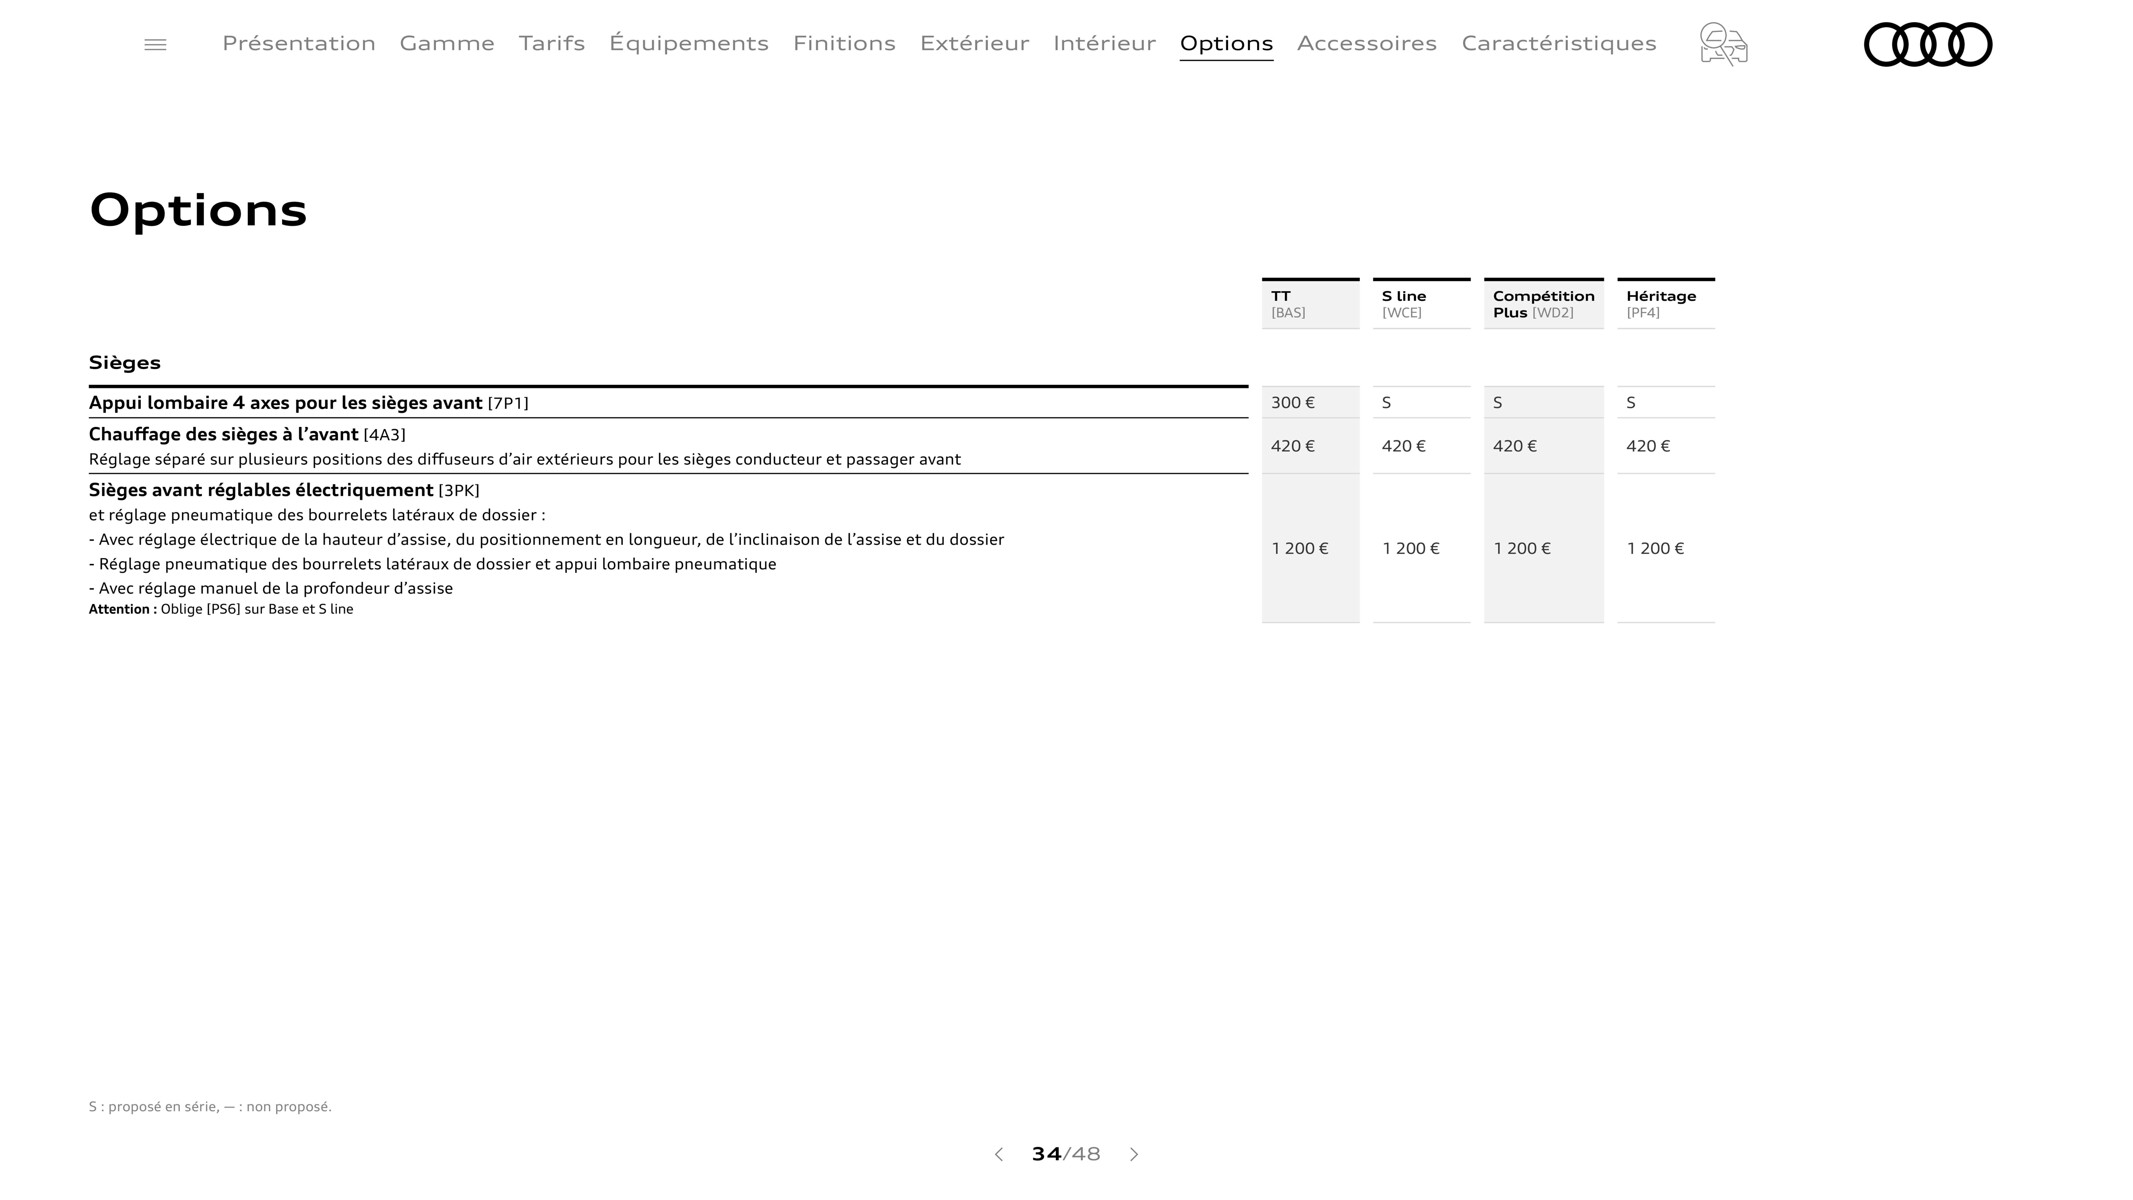
Task: Go to the previous page arrow
Action: 998,1154
